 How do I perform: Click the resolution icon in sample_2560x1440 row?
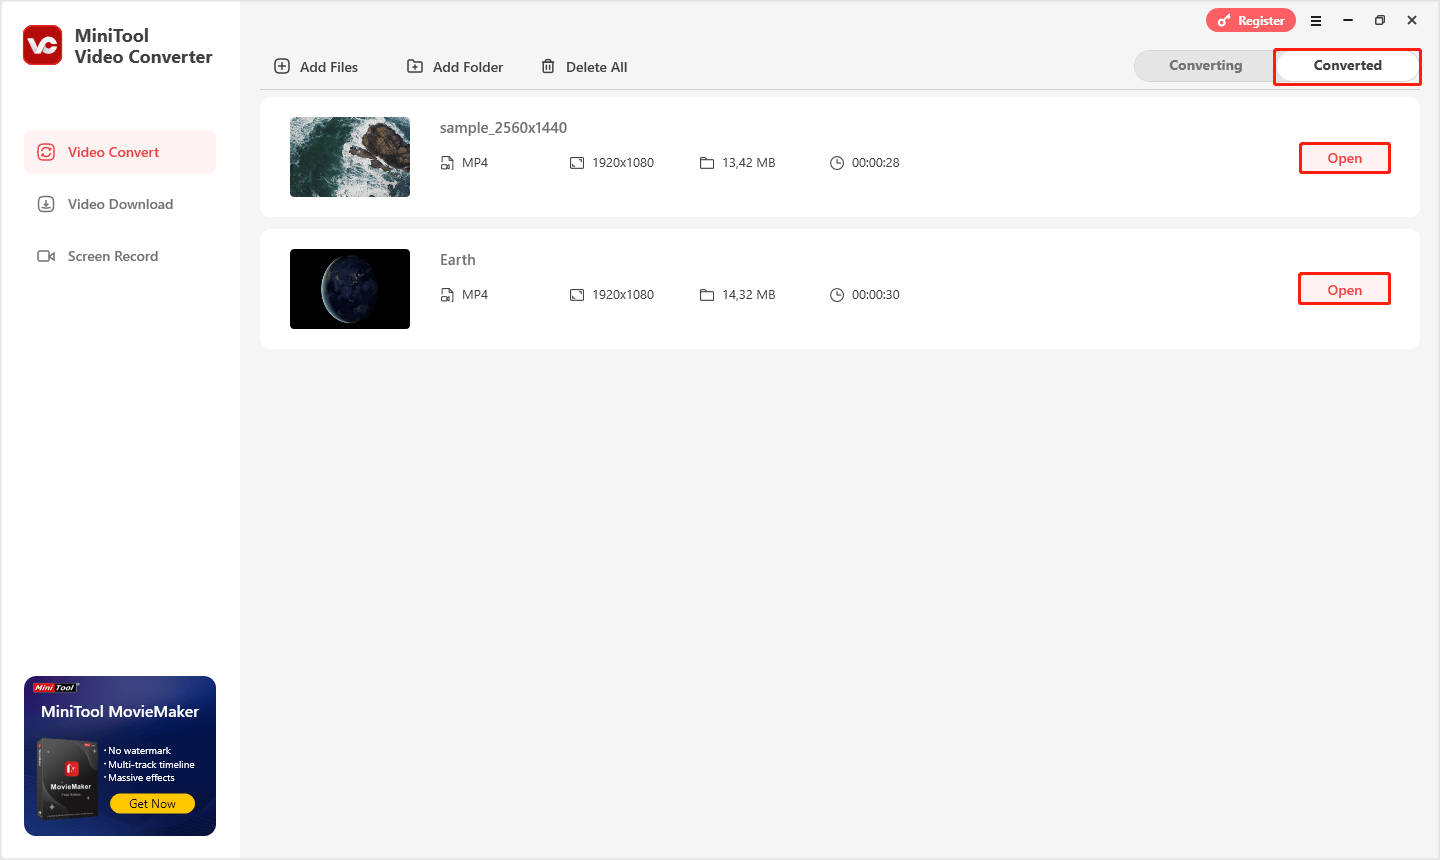pyautogui.click(x=577, y=163)
